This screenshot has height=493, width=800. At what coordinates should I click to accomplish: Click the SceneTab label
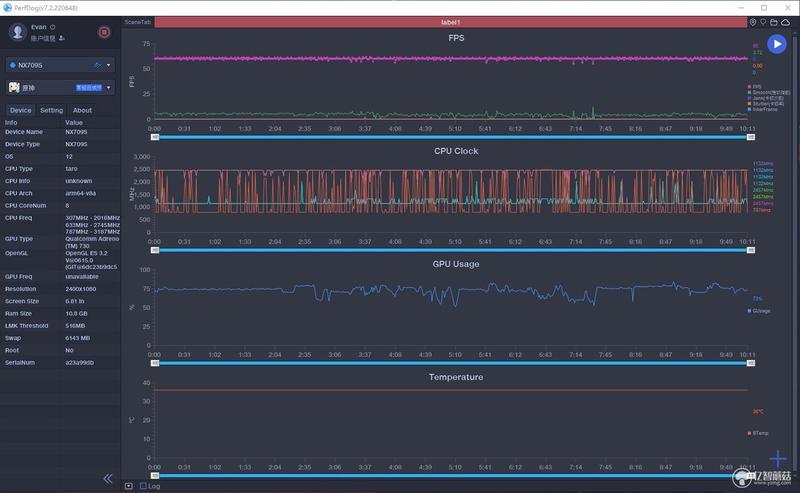coord(138,22)
